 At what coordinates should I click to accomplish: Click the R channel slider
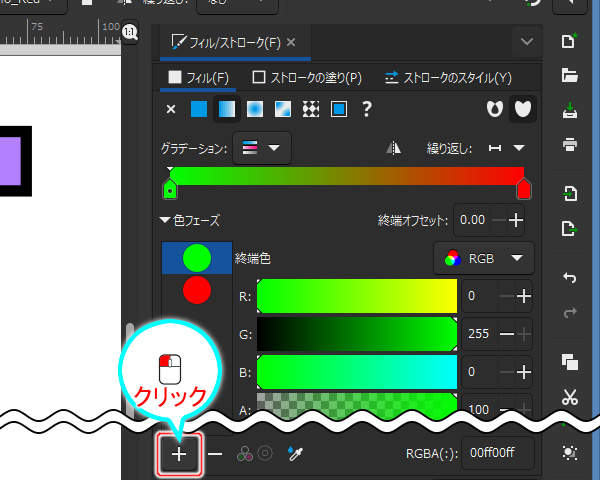(357, 296)
